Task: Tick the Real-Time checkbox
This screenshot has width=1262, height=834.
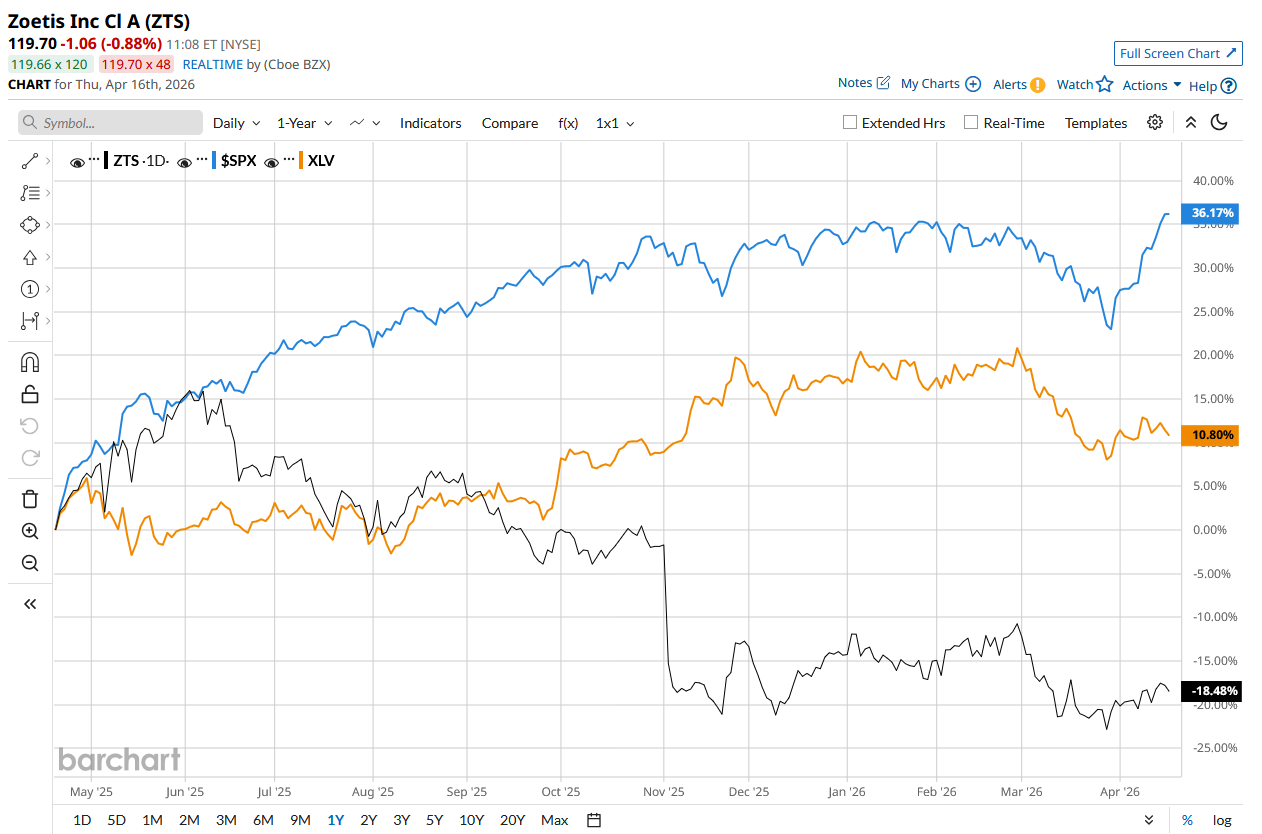Action: (x=971, y=123)
